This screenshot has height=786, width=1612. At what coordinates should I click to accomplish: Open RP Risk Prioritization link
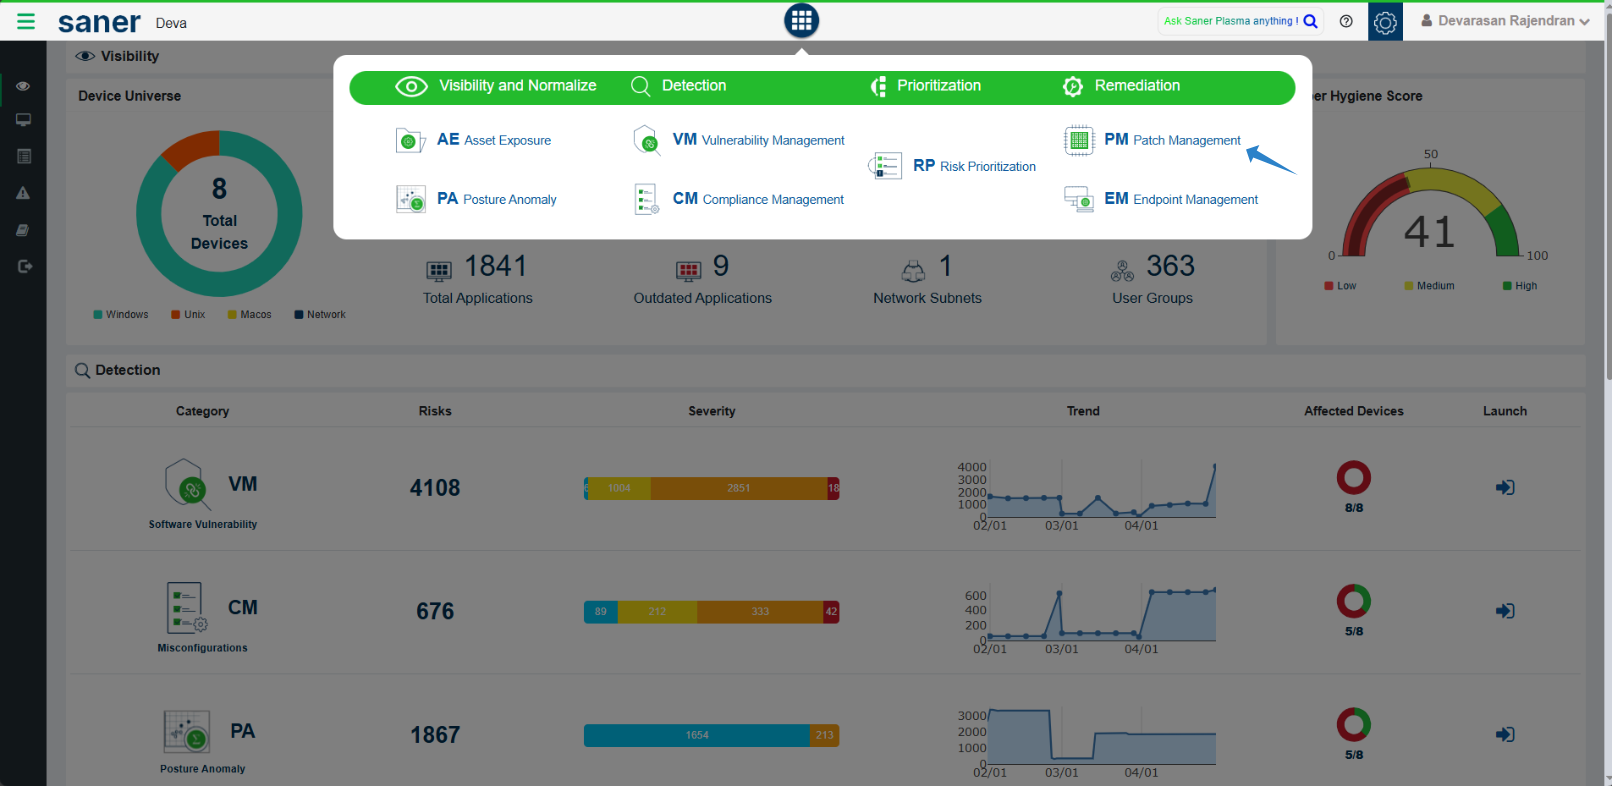973,166
